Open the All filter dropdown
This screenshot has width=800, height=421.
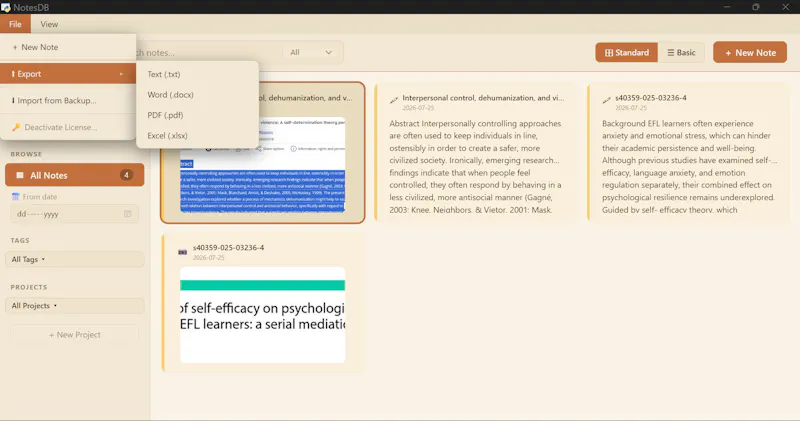311,52
